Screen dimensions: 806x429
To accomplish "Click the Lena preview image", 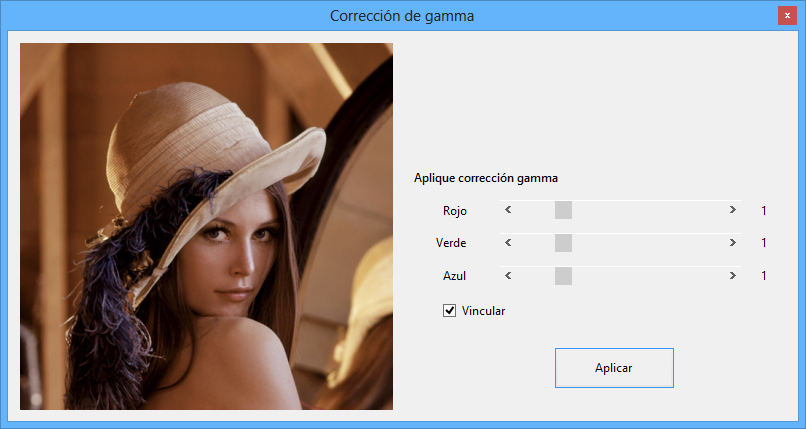I will (x=207, y=226).
